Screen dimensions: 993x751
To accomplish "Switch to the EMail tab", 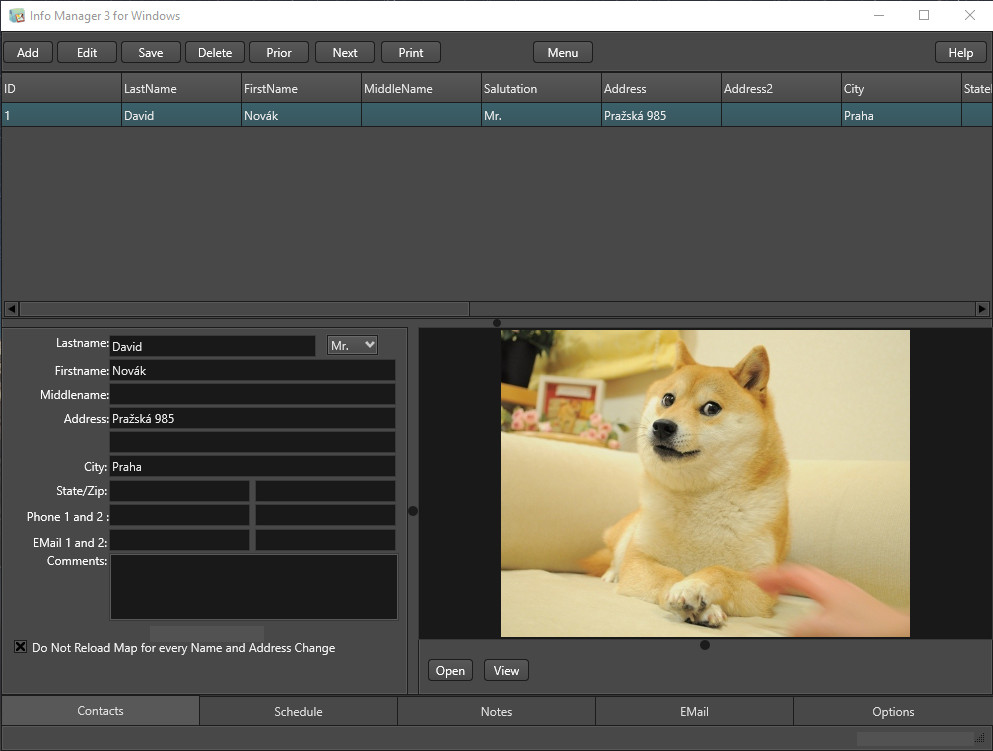I will coord(694,711).
